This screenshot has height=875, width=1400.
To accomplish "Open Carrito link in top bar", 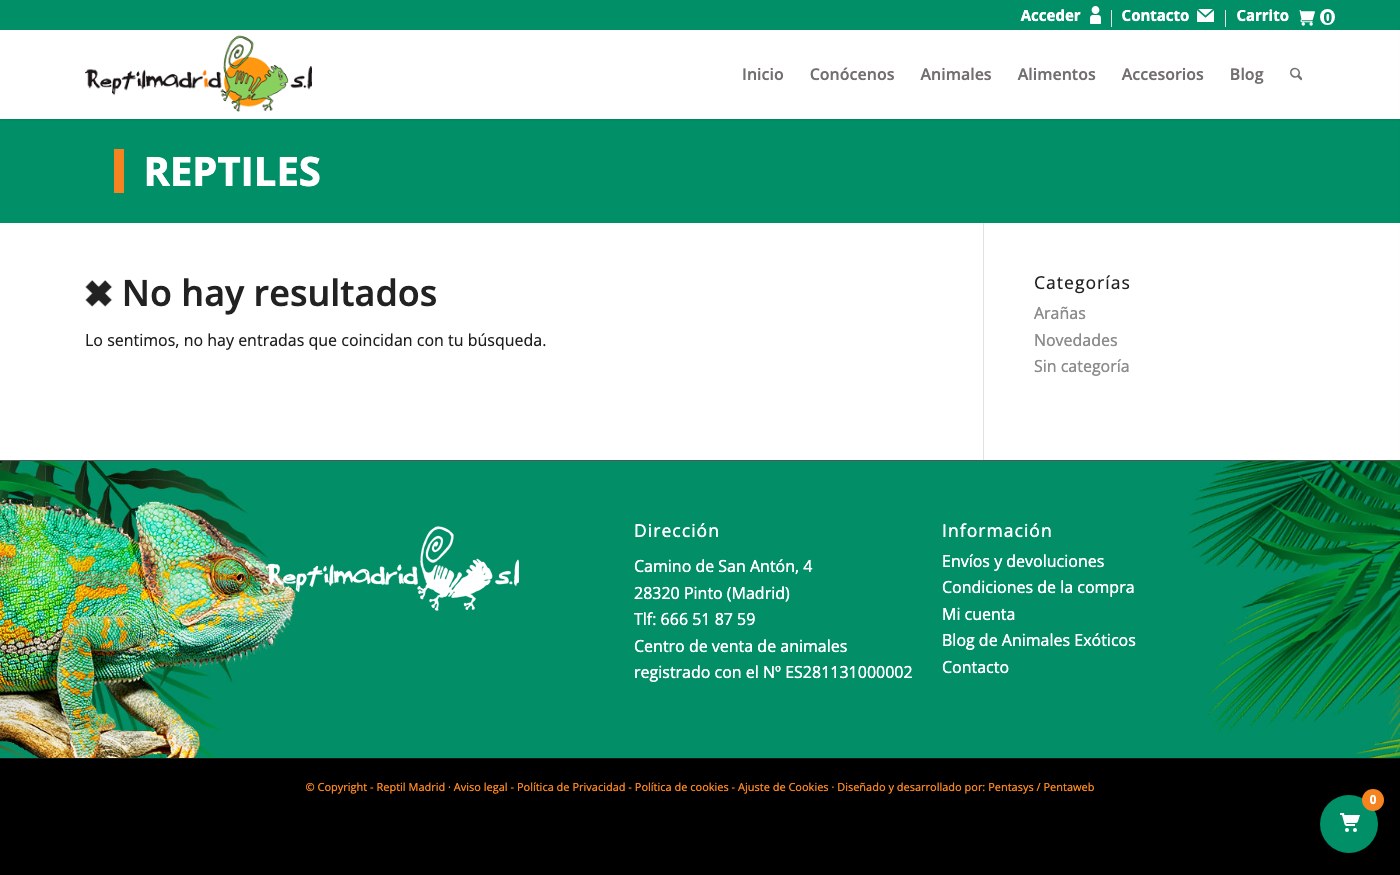I will point(1262,15).
